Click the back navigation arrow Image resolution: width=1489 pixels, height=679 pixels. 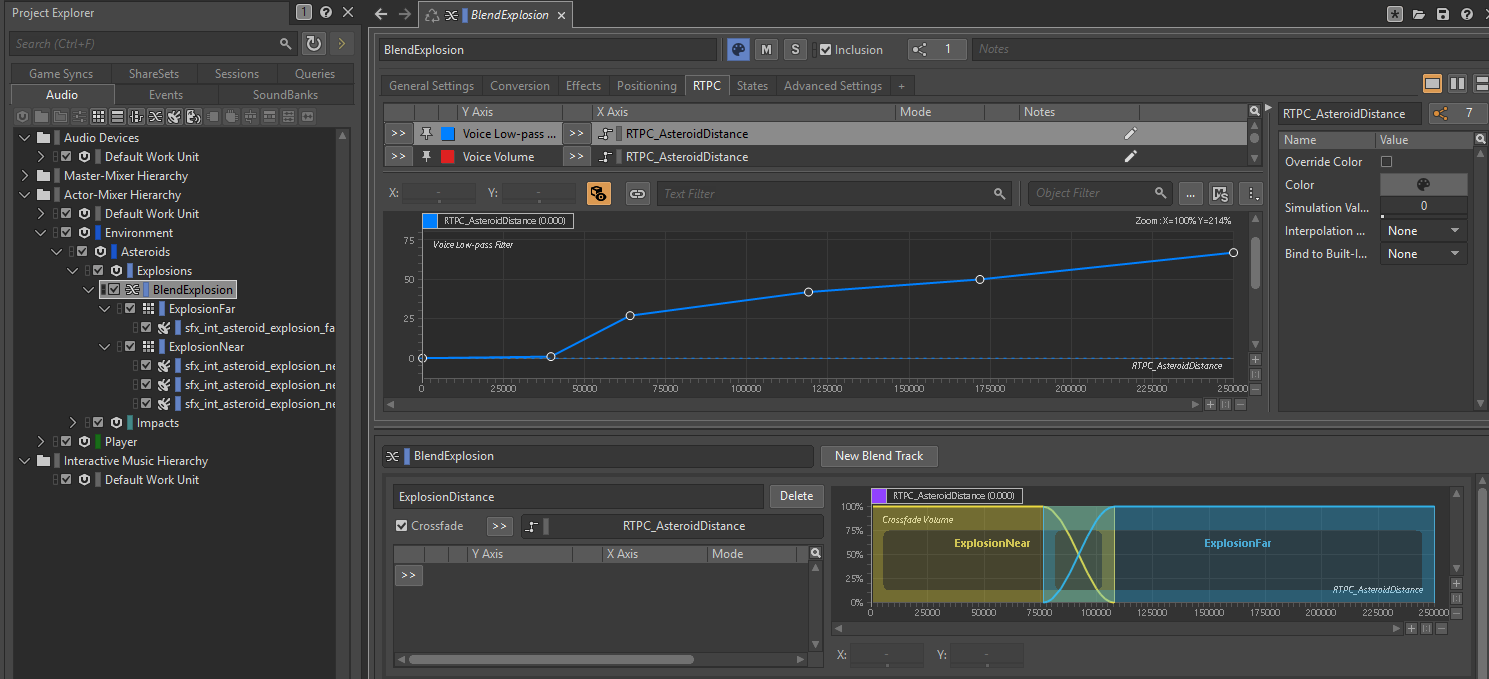coord(380,14)
